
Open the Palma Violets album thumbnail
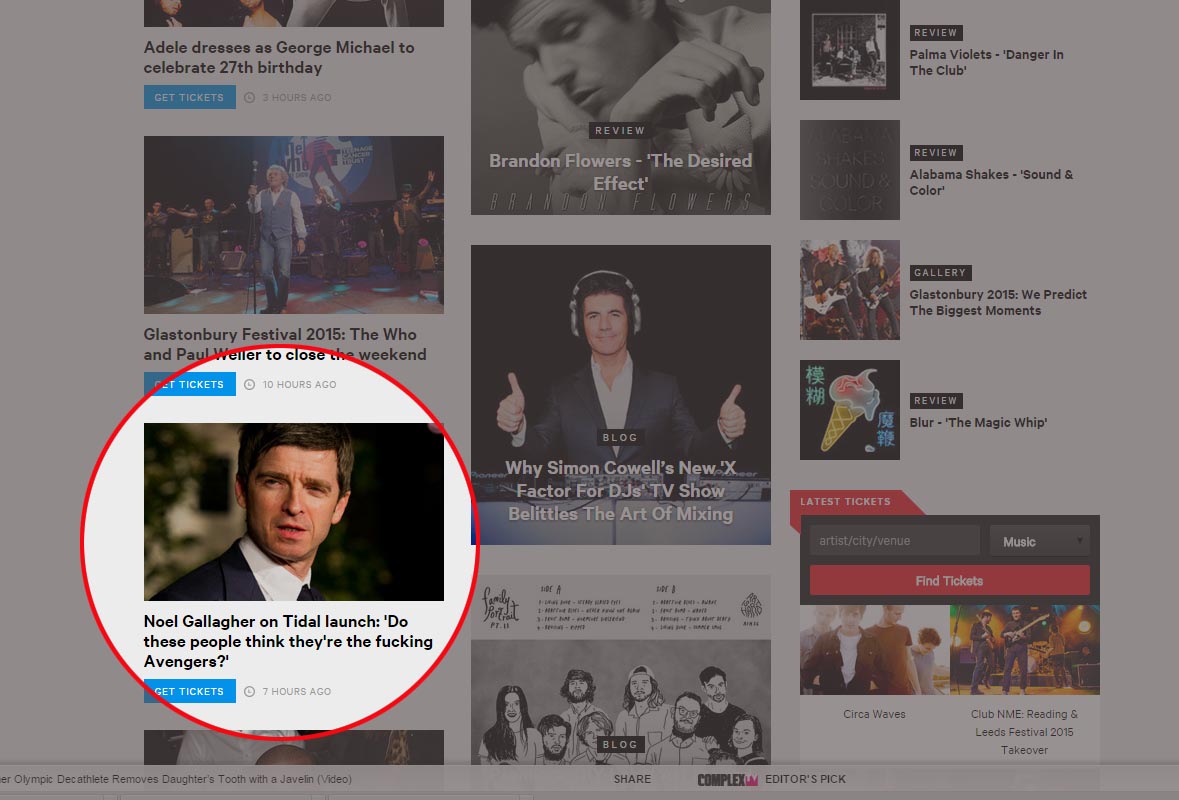[850, 50]
